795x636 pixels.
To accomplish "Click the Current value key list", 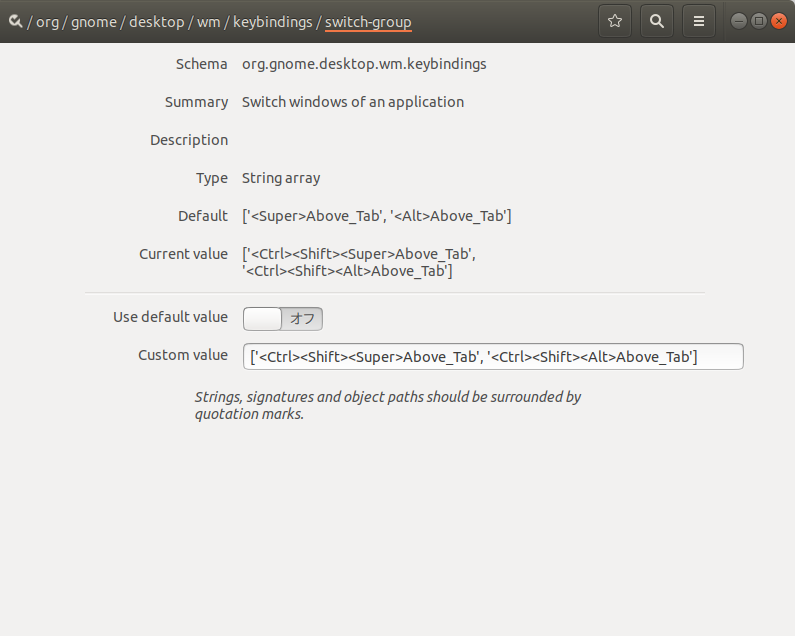I will click(x=359, y=262).
